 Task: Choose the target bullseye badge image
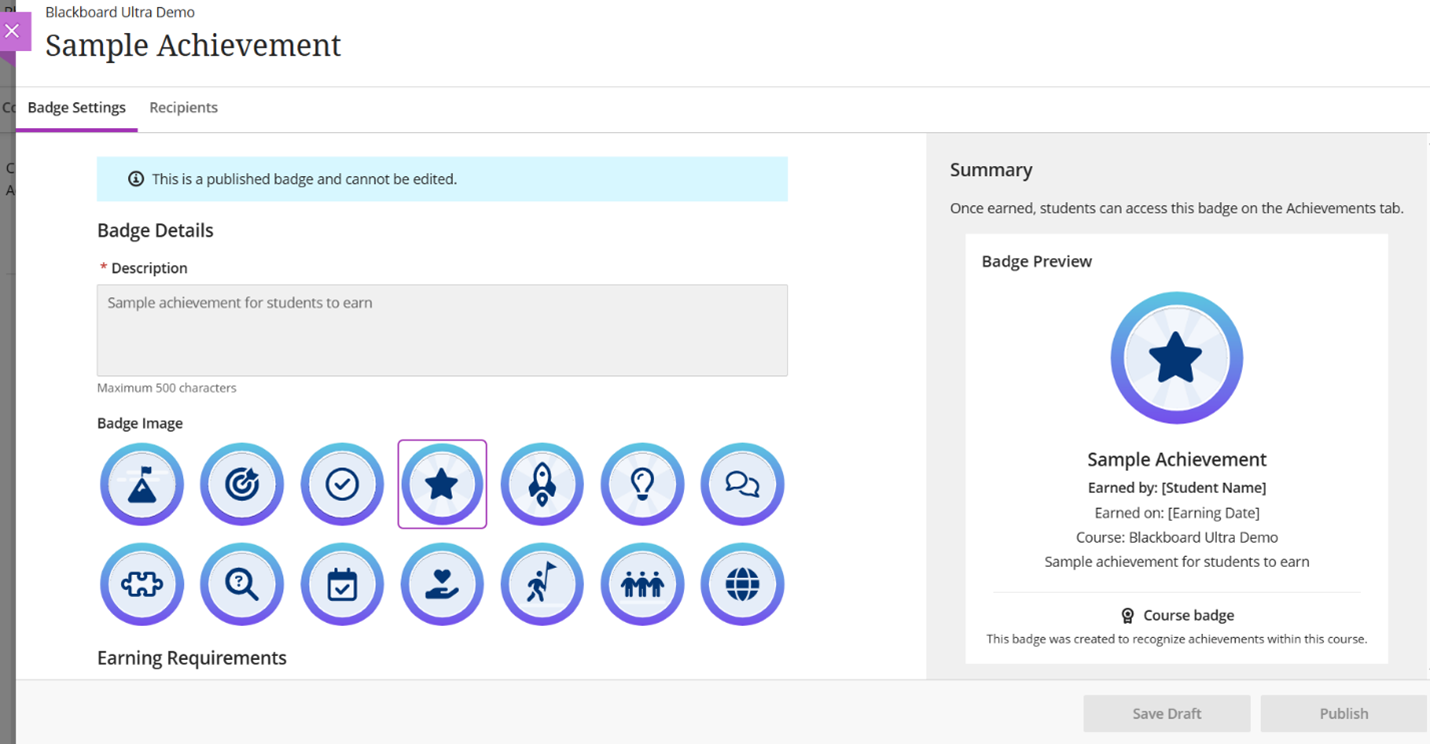(x=242, y=485)
